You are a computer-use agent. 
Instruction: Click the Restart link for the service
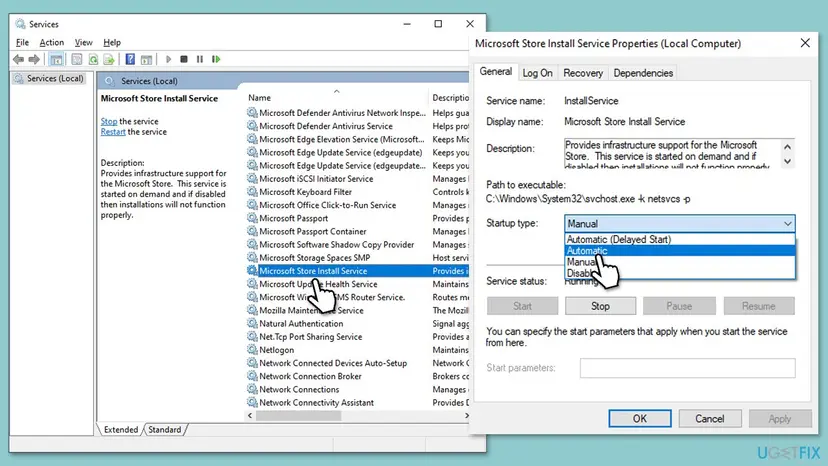(113, 132)
